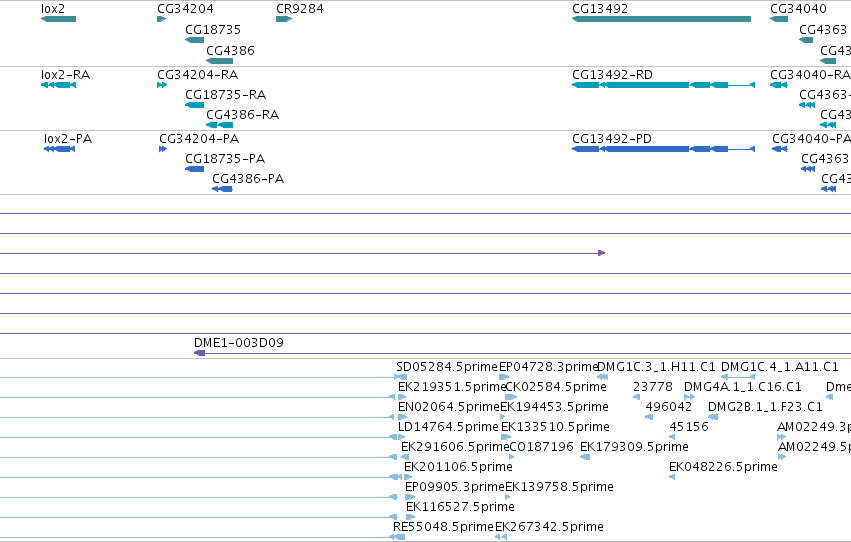Select protein CG34204-PA

tap(163, 149)
